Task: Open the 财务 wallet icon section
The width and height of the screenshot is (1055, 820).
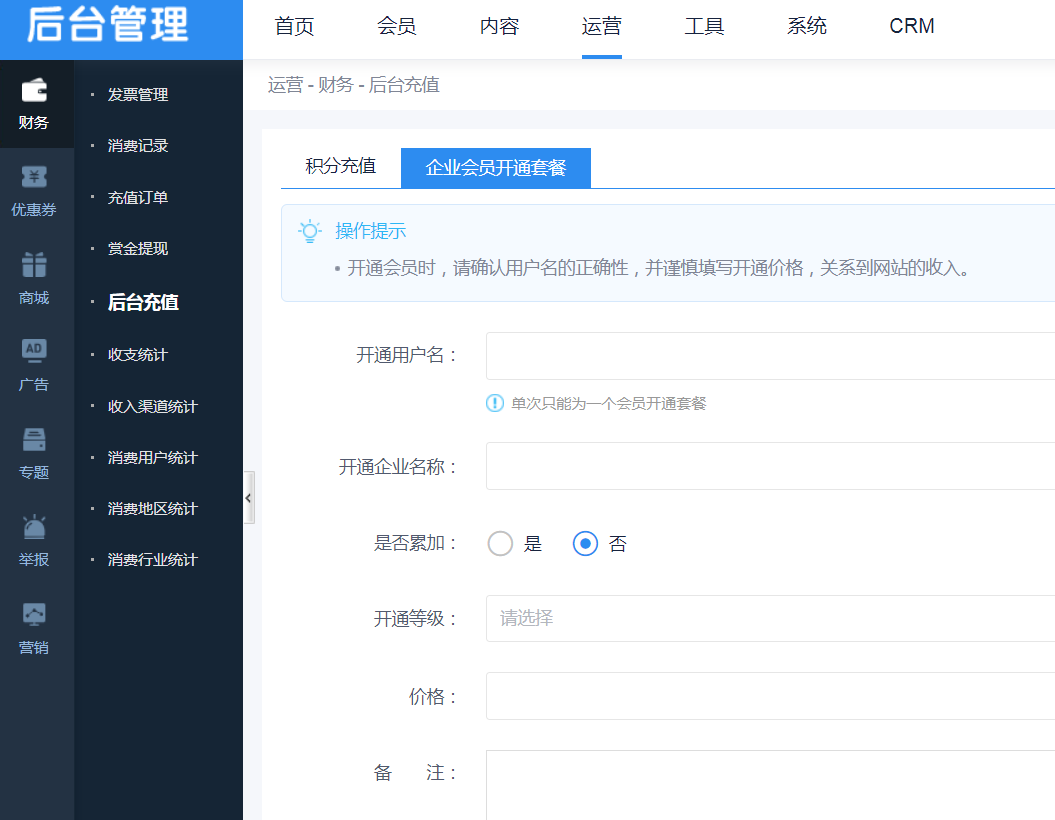Action: [34, 104]
